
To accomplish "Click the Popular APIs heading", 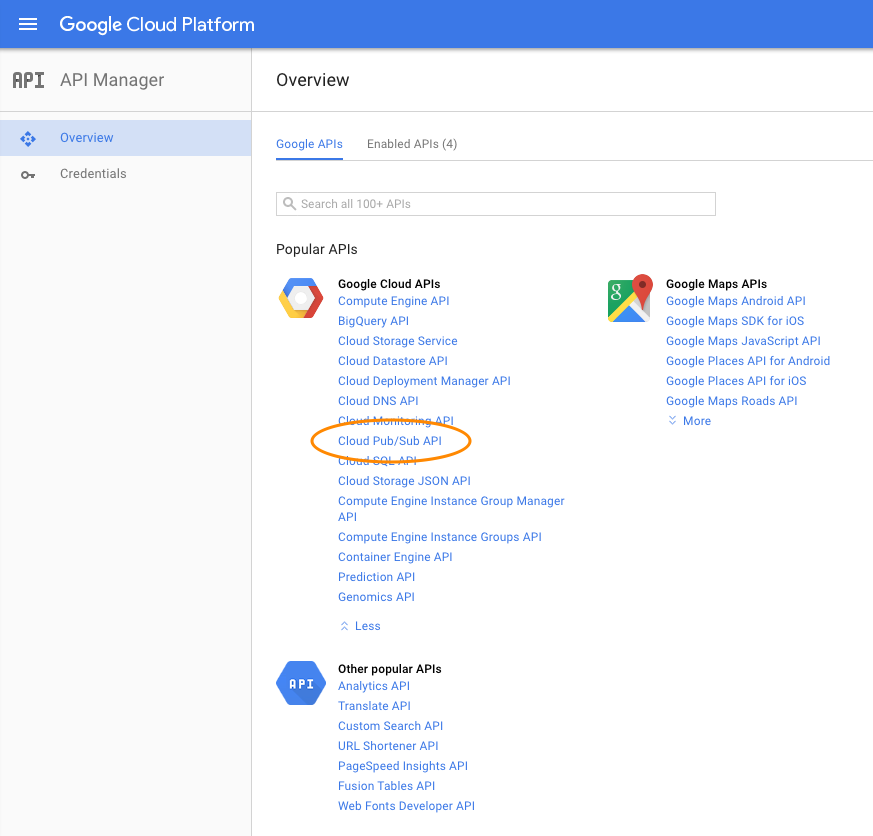I will click(x=317, y=249).
